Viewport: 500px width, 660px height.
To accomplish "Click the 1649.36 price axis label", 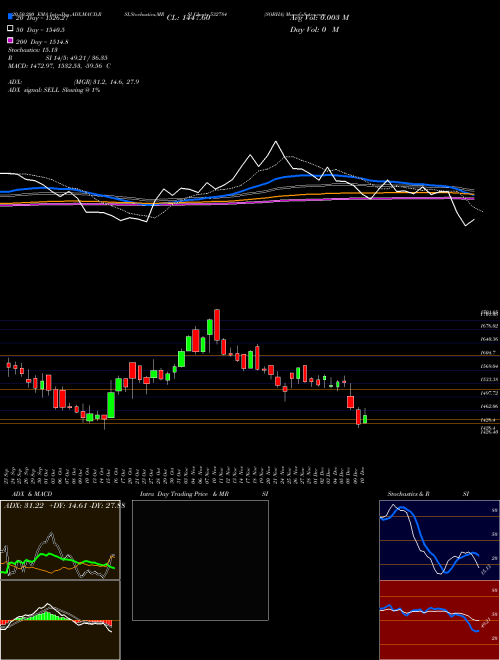I will [491, 339].
